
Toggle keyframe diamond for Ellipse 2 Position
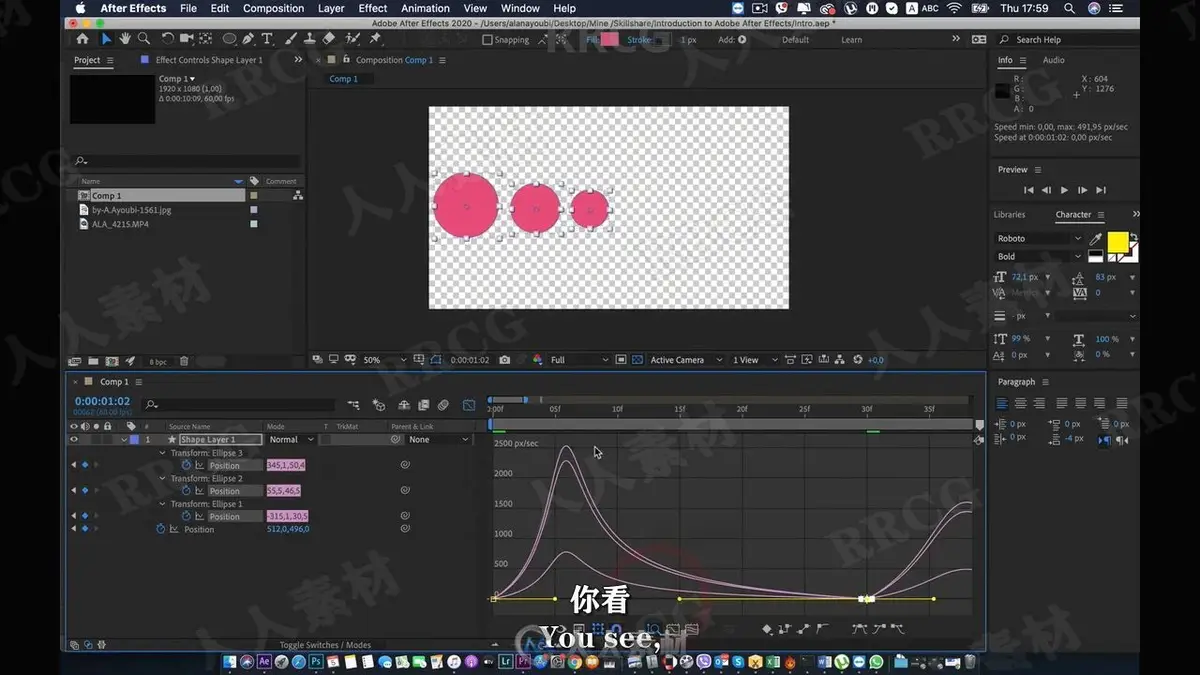click(84, 491)
